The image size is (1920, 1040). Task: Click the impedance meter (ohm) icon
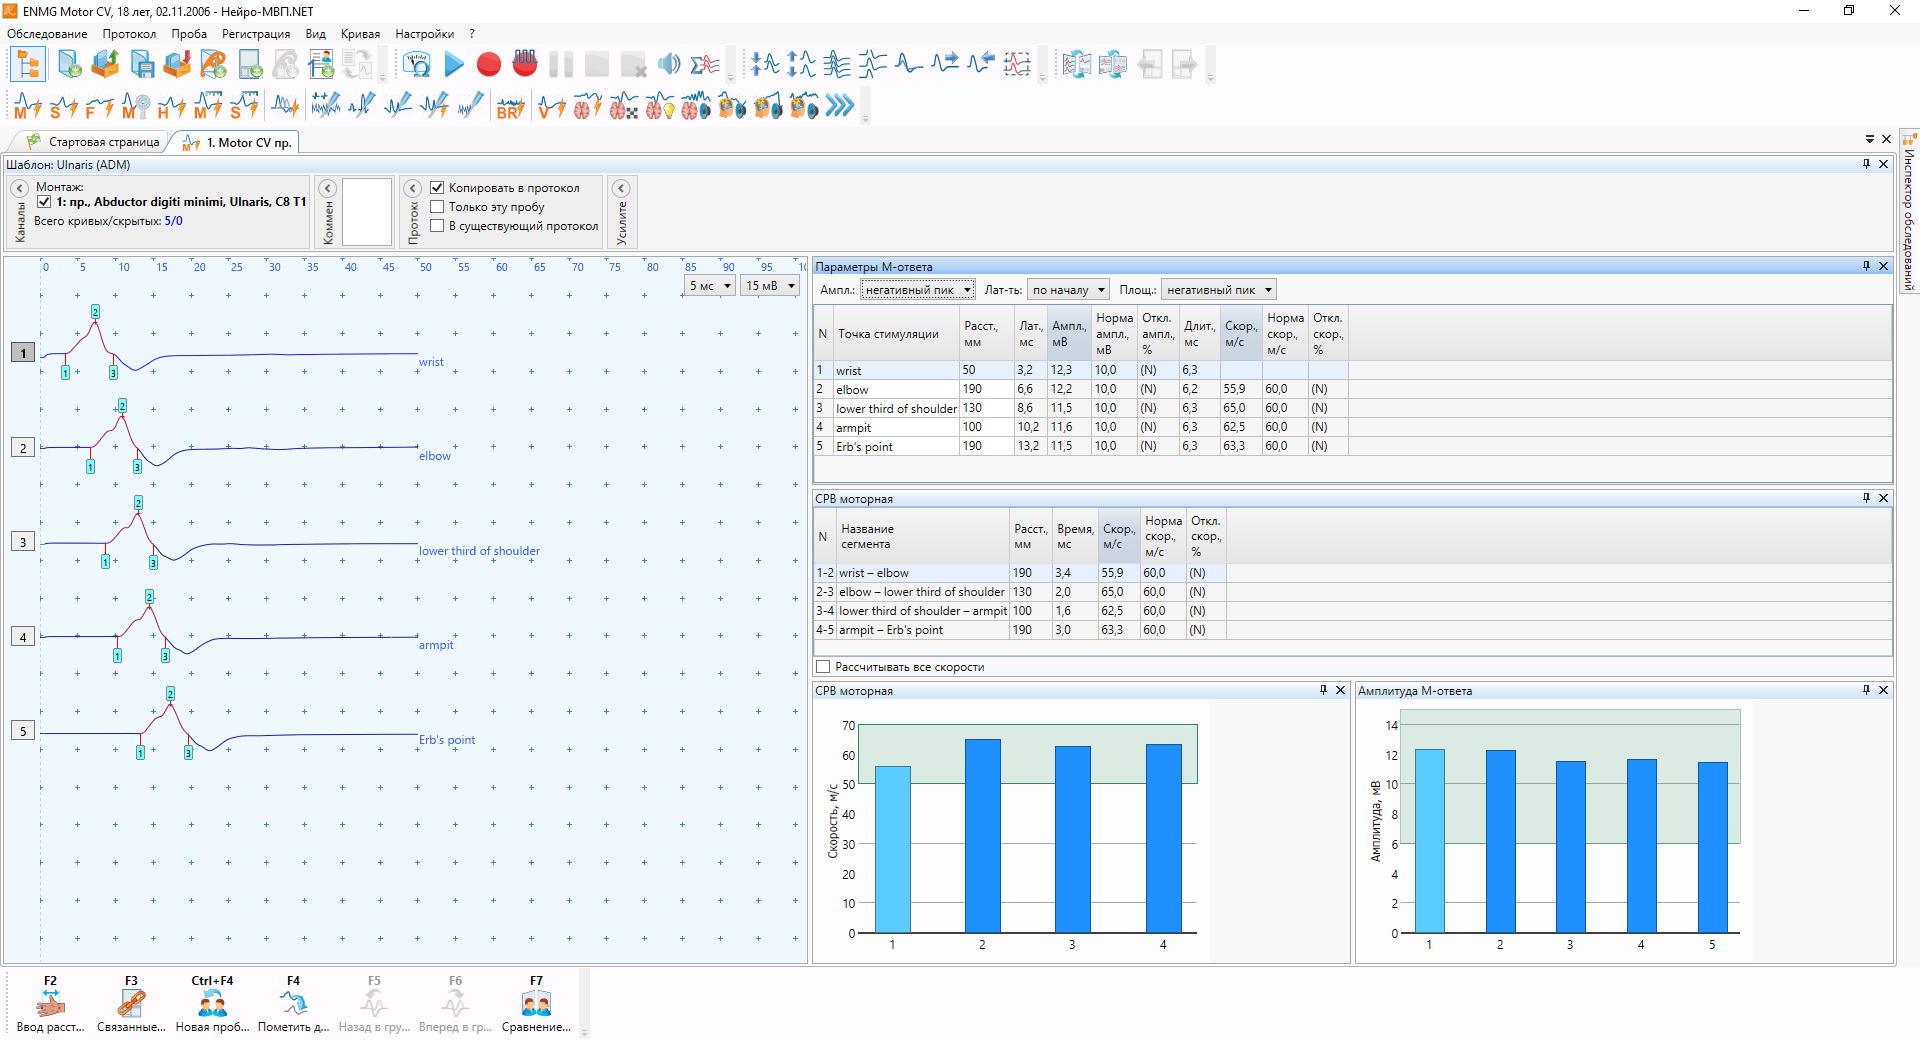(417, 65)
